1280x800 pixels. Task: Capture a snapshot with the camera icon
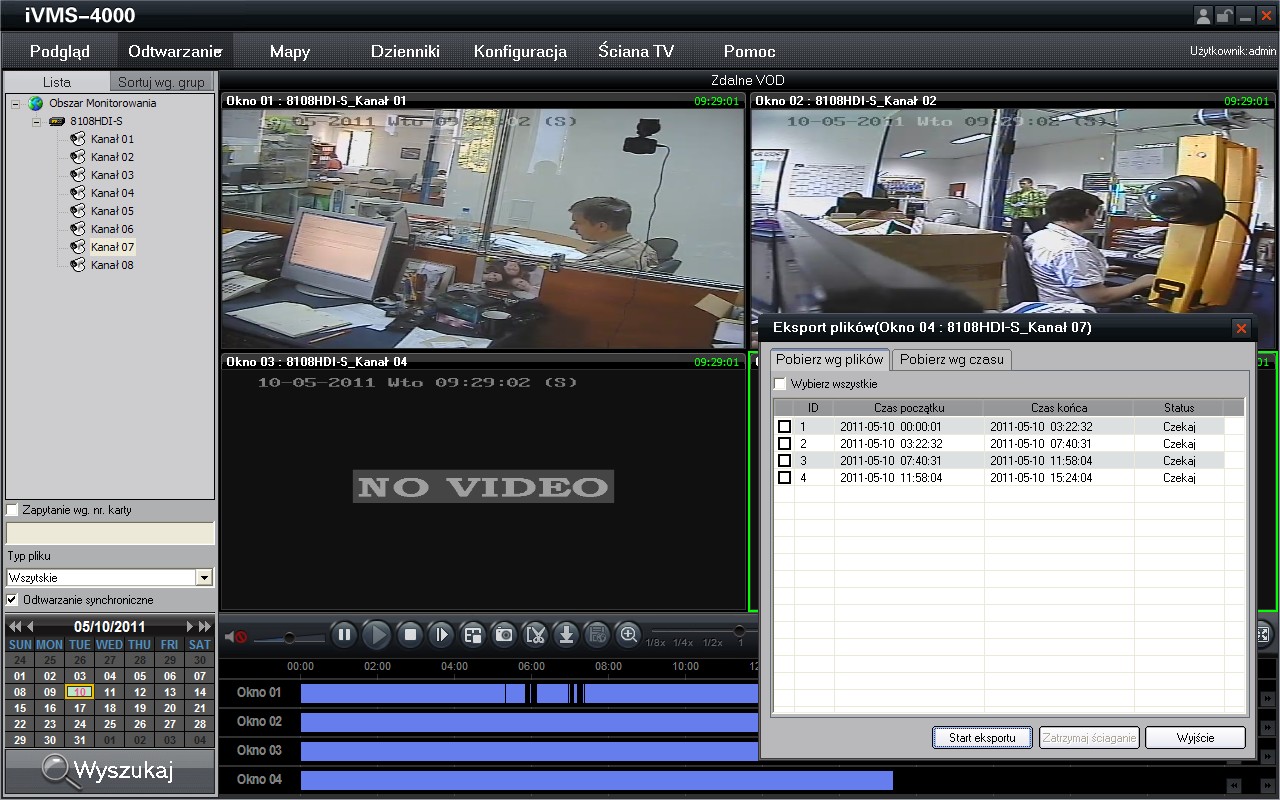(x=505, y=634)
